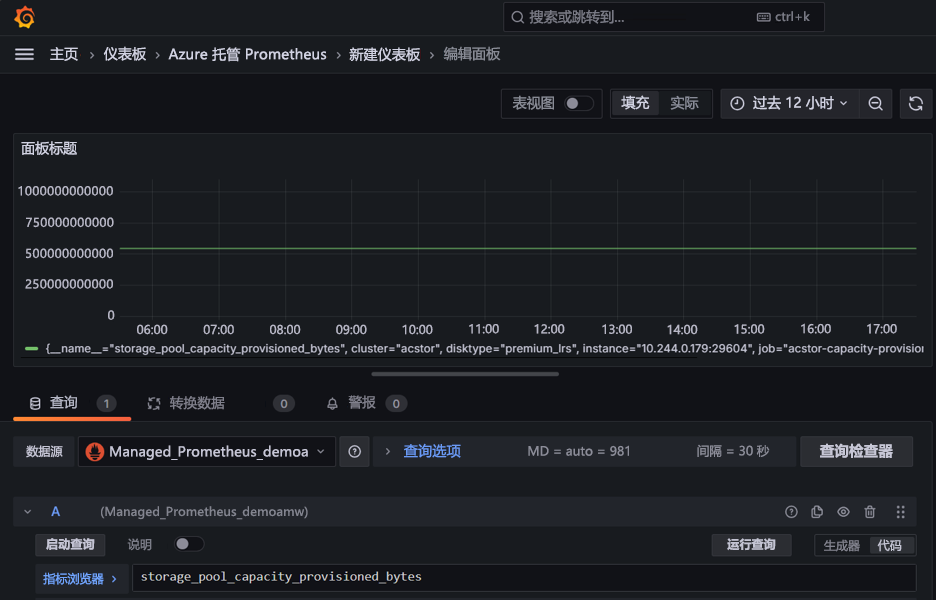Viewport: 936px width, 600px height.
Task: Click the green series legend color swatch
Action: [32, 349]
